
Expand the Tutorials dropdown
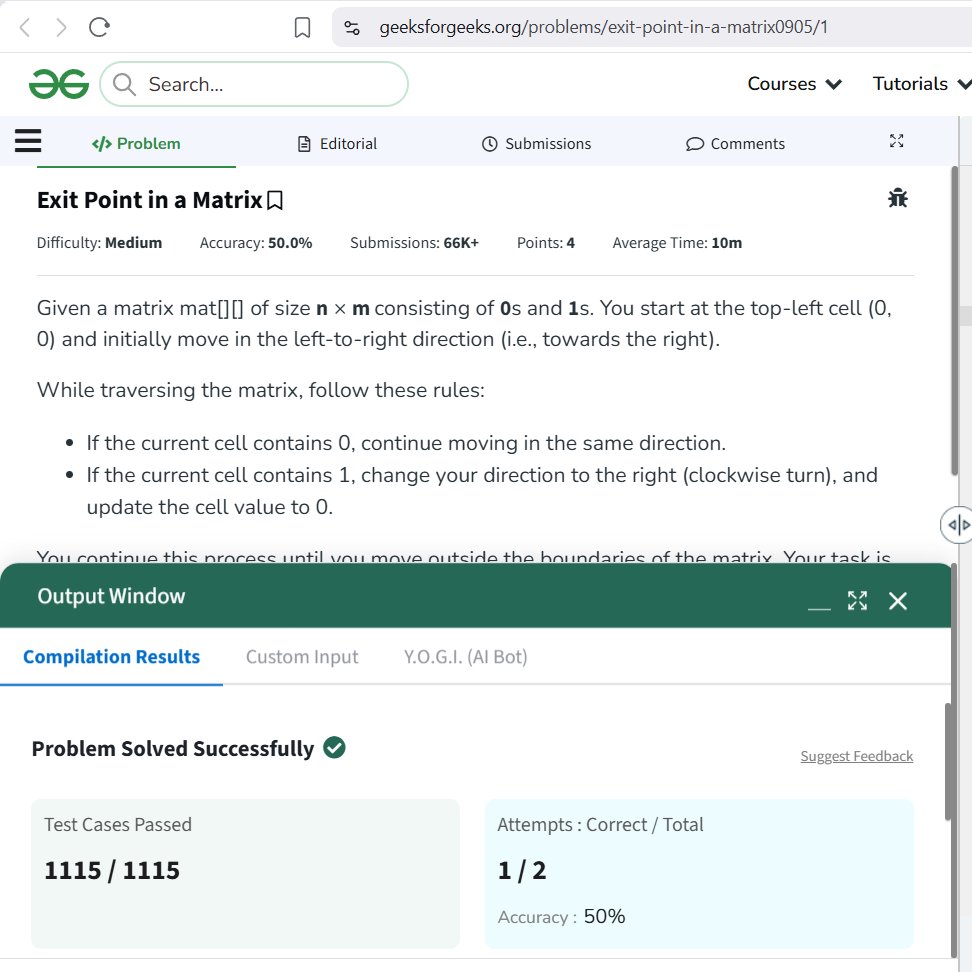[x=922, y=84]
